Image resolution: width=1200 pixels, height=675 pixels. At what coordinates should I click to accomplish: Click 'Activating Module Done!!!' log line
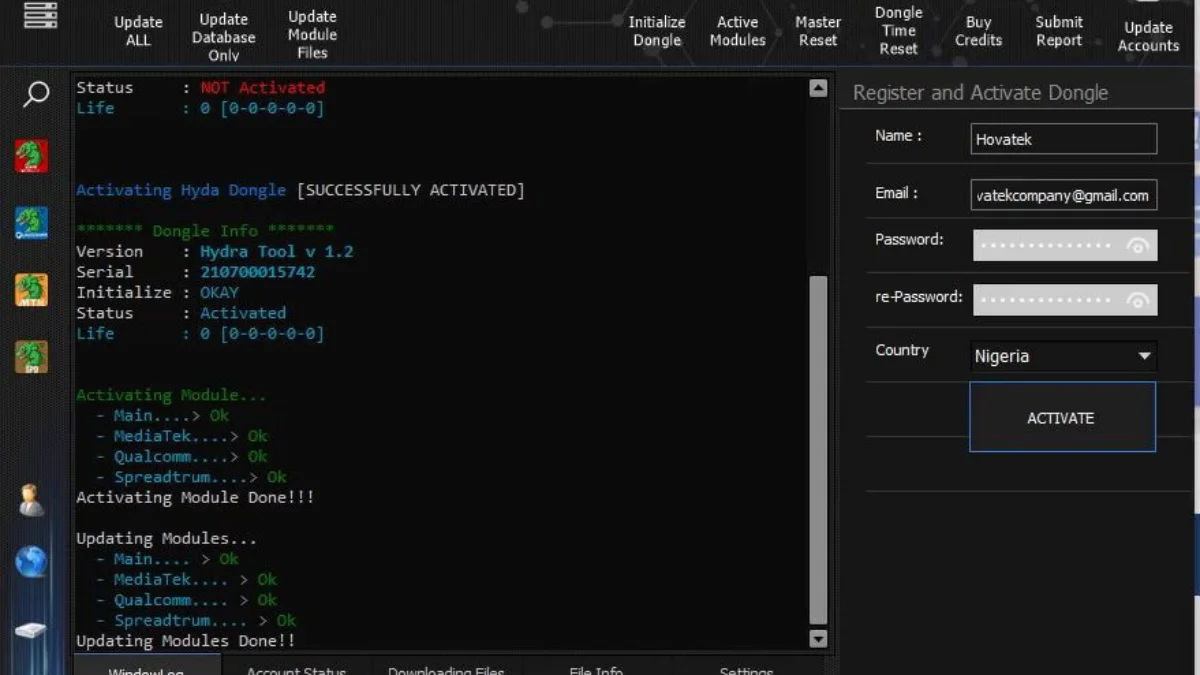pyautogui.click(x=195, y=497)
